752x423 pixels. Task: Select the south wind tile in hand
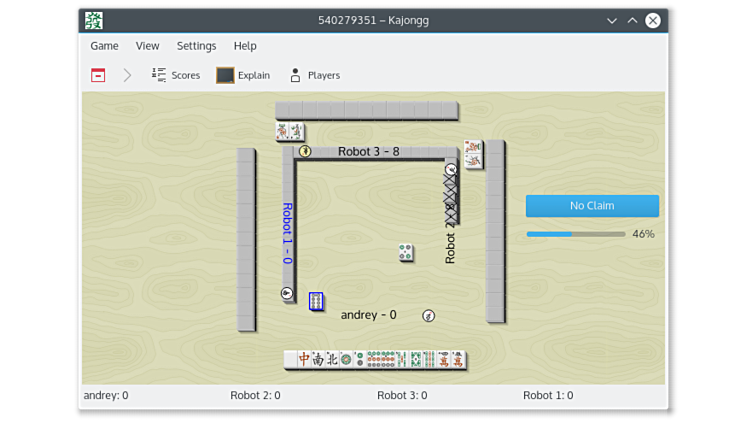coord(318,359)
